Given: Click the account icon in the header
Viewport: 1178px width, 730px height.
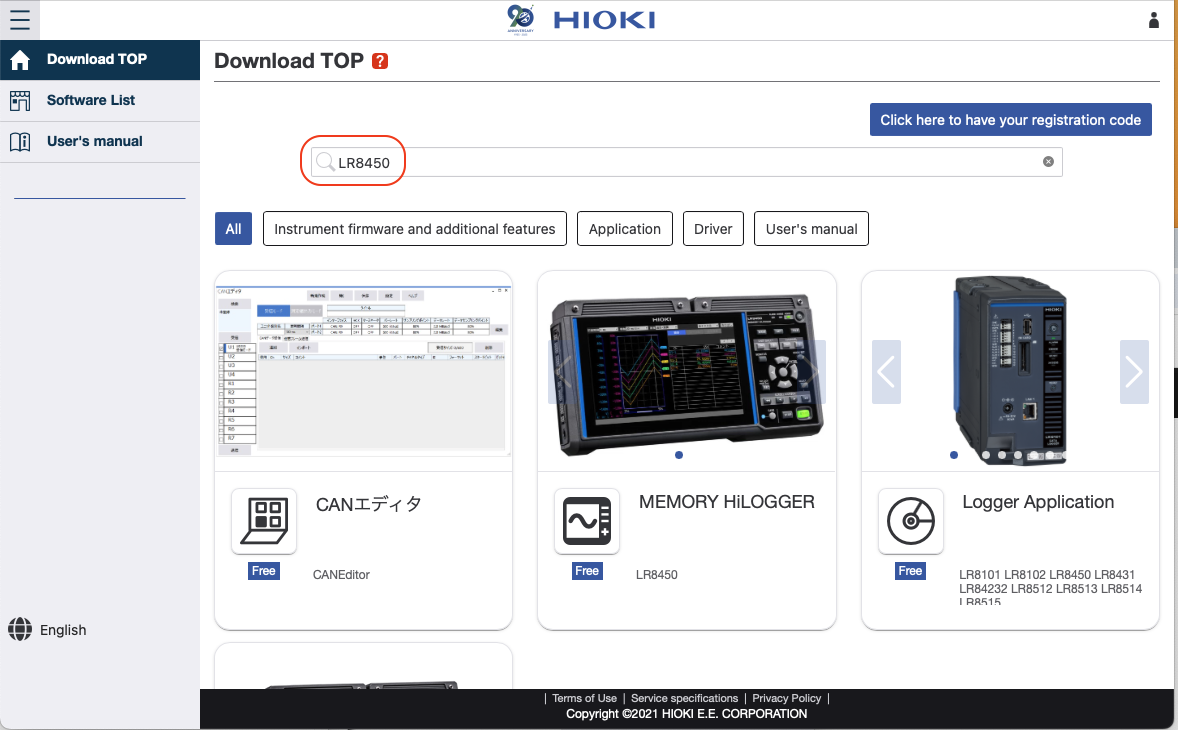Looking at the screenshot, I should pos(1155,20).
